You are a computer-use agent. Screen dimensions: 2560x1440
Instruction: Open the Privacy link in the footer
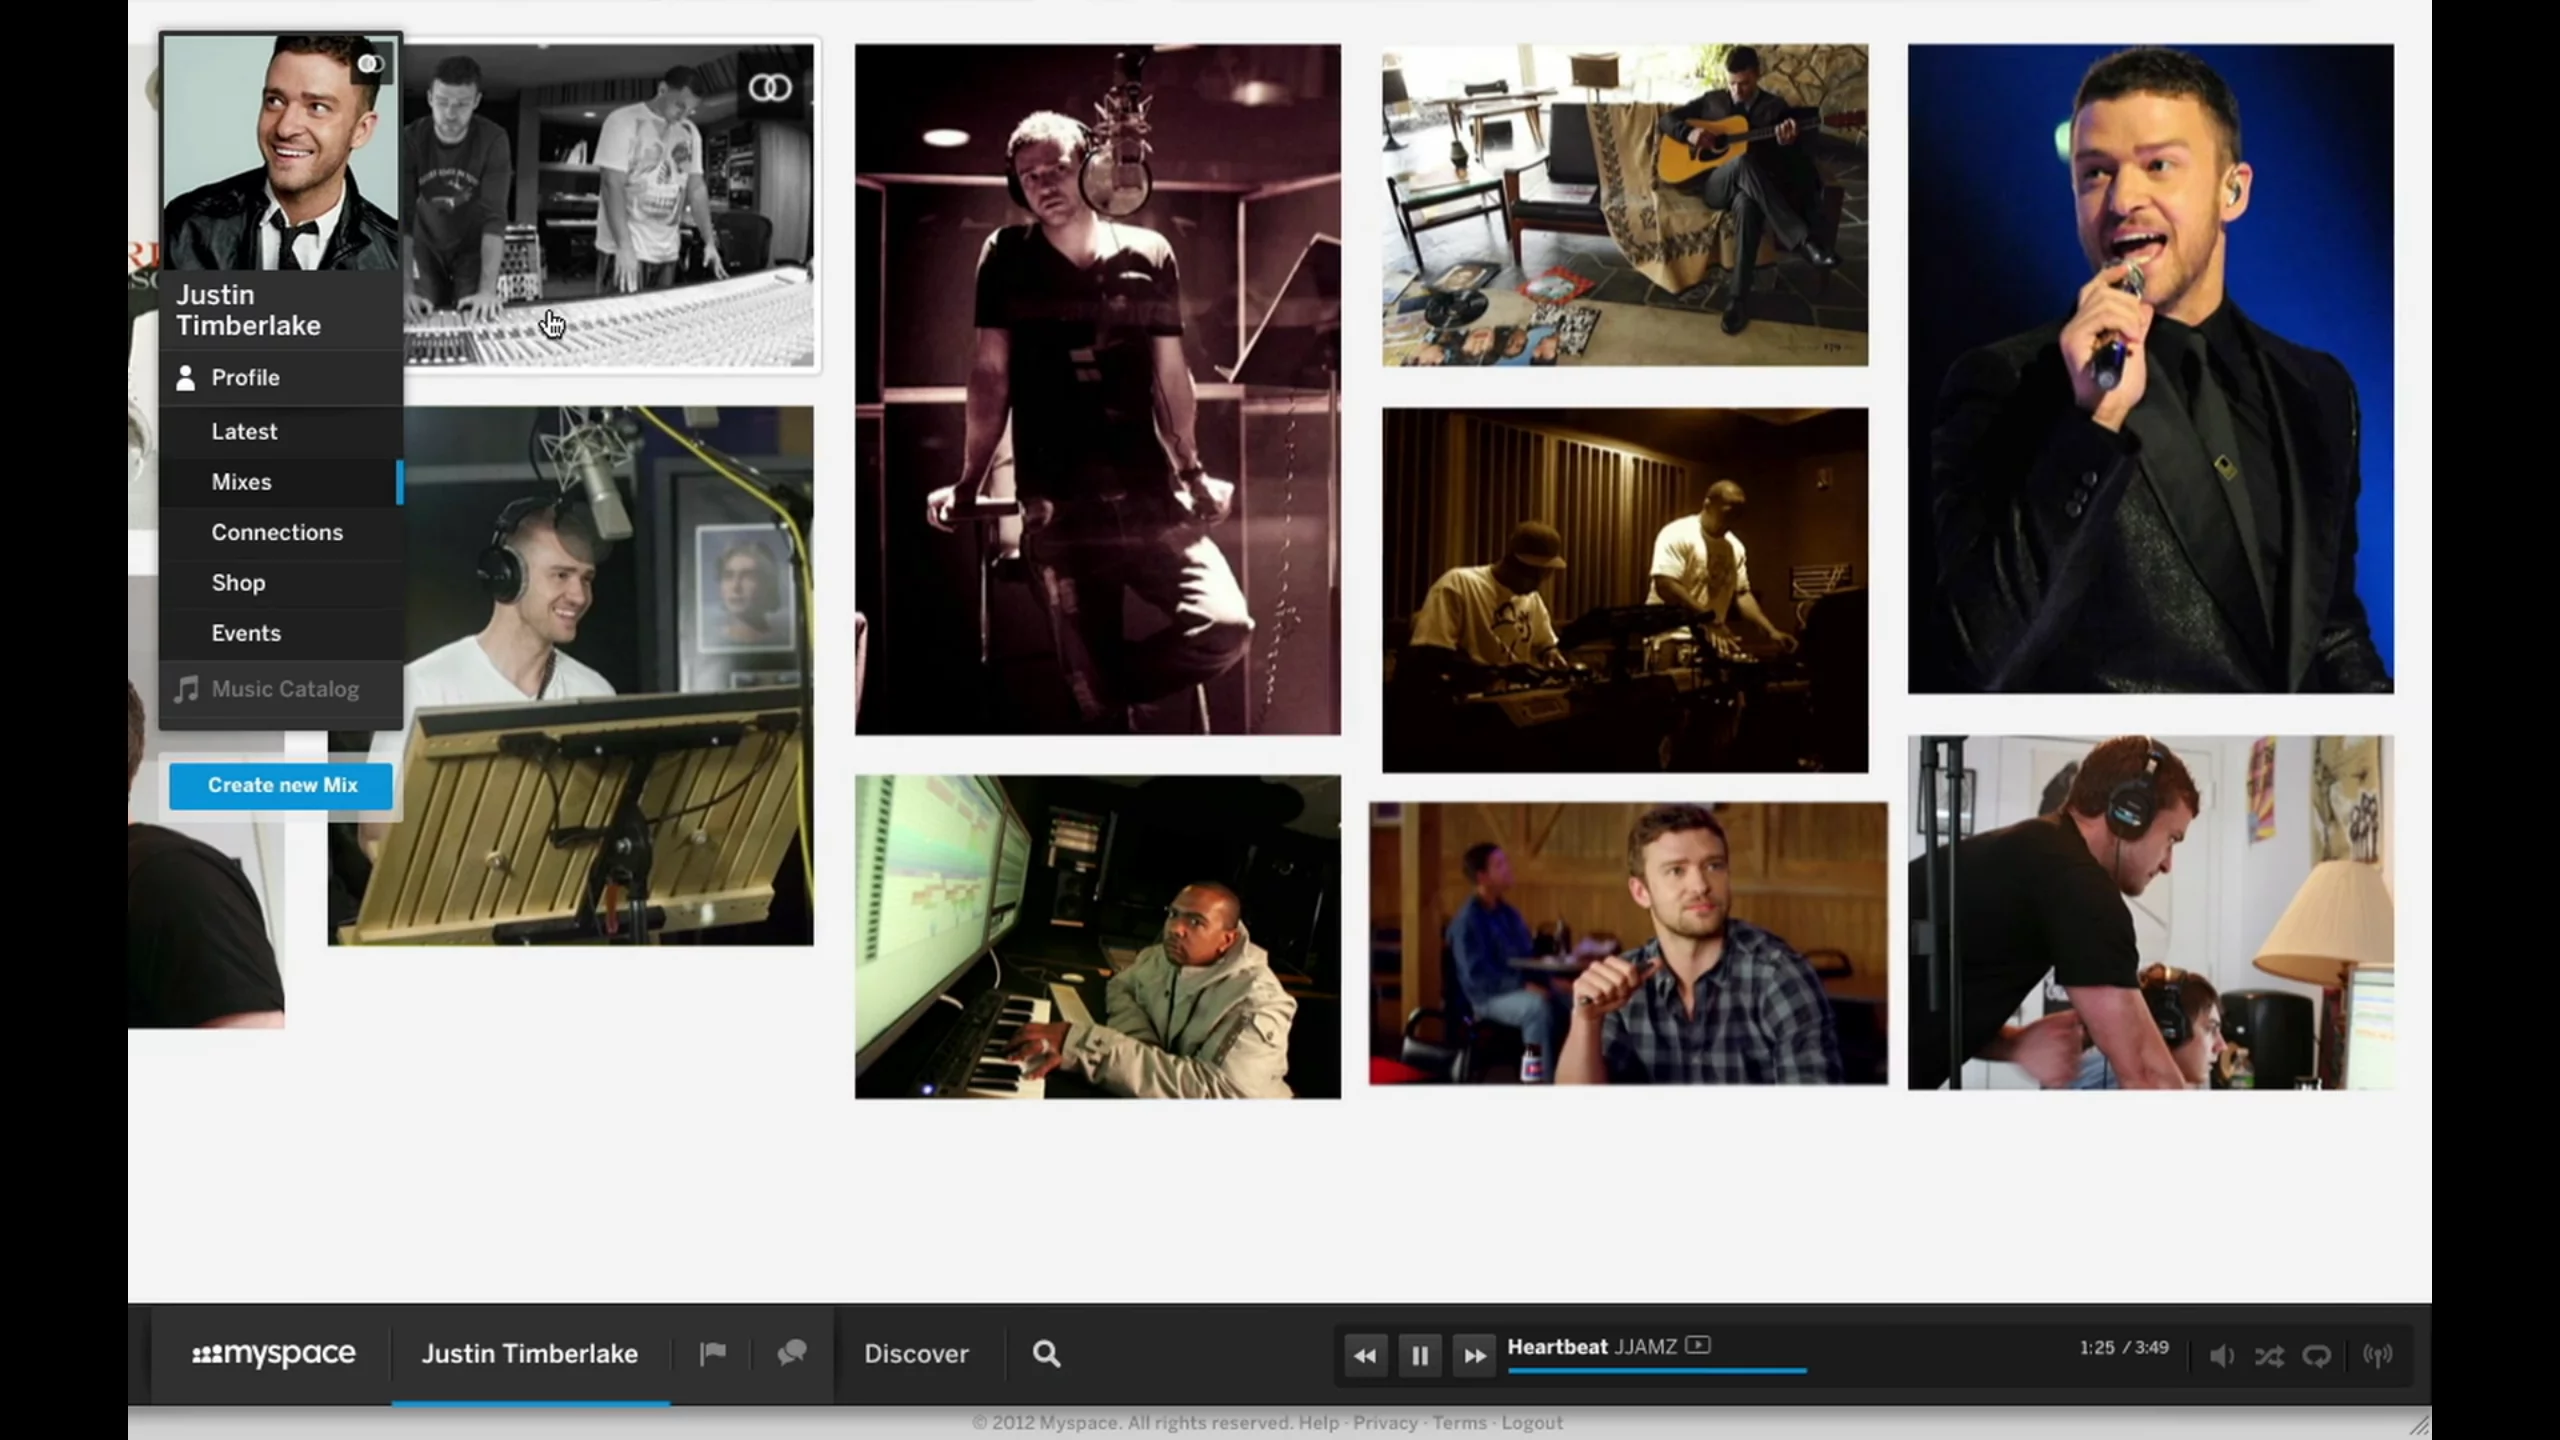[1385, 1422]
